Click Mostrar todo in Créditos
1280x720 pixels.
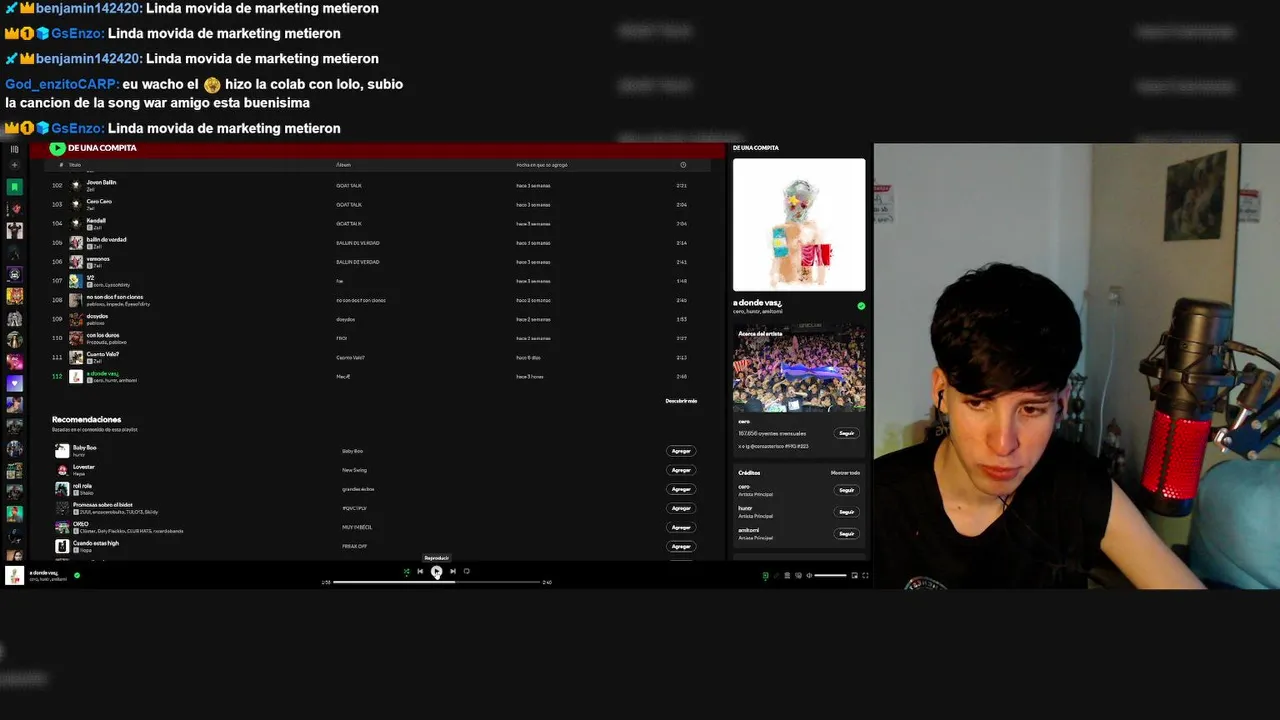pos(845,473)
